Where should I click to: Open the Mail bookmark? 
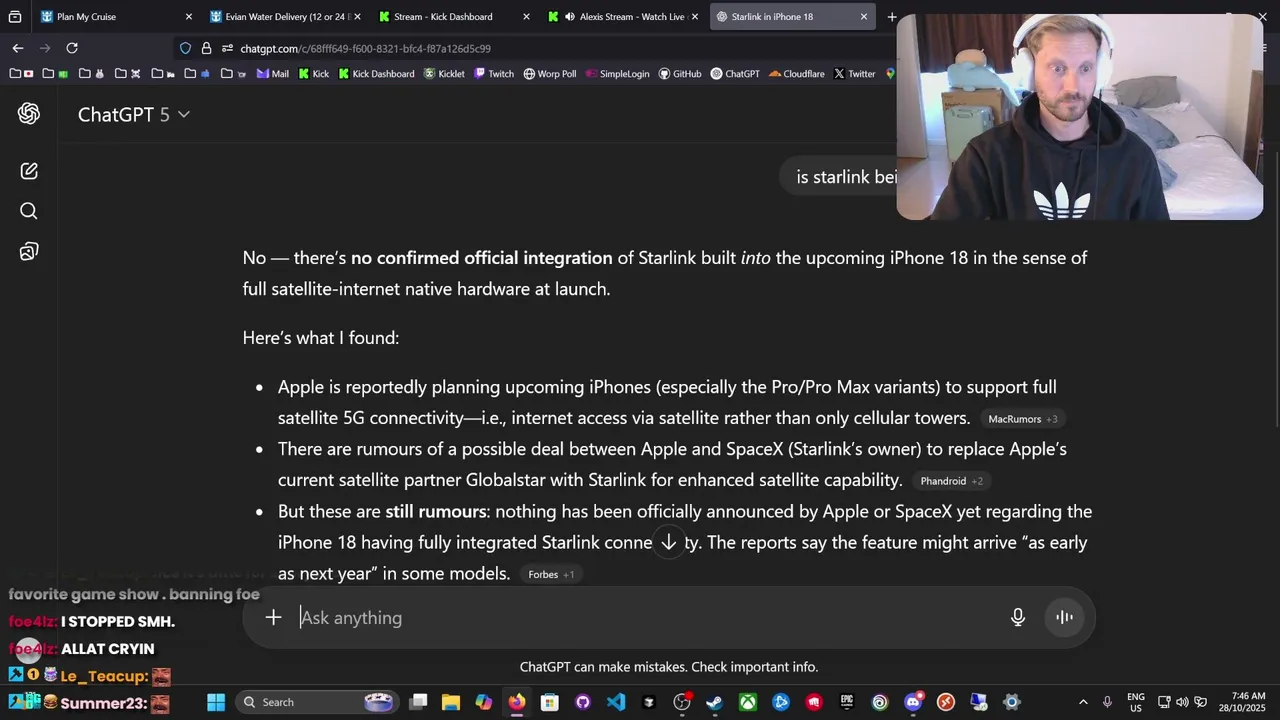[x=272, y=74]
